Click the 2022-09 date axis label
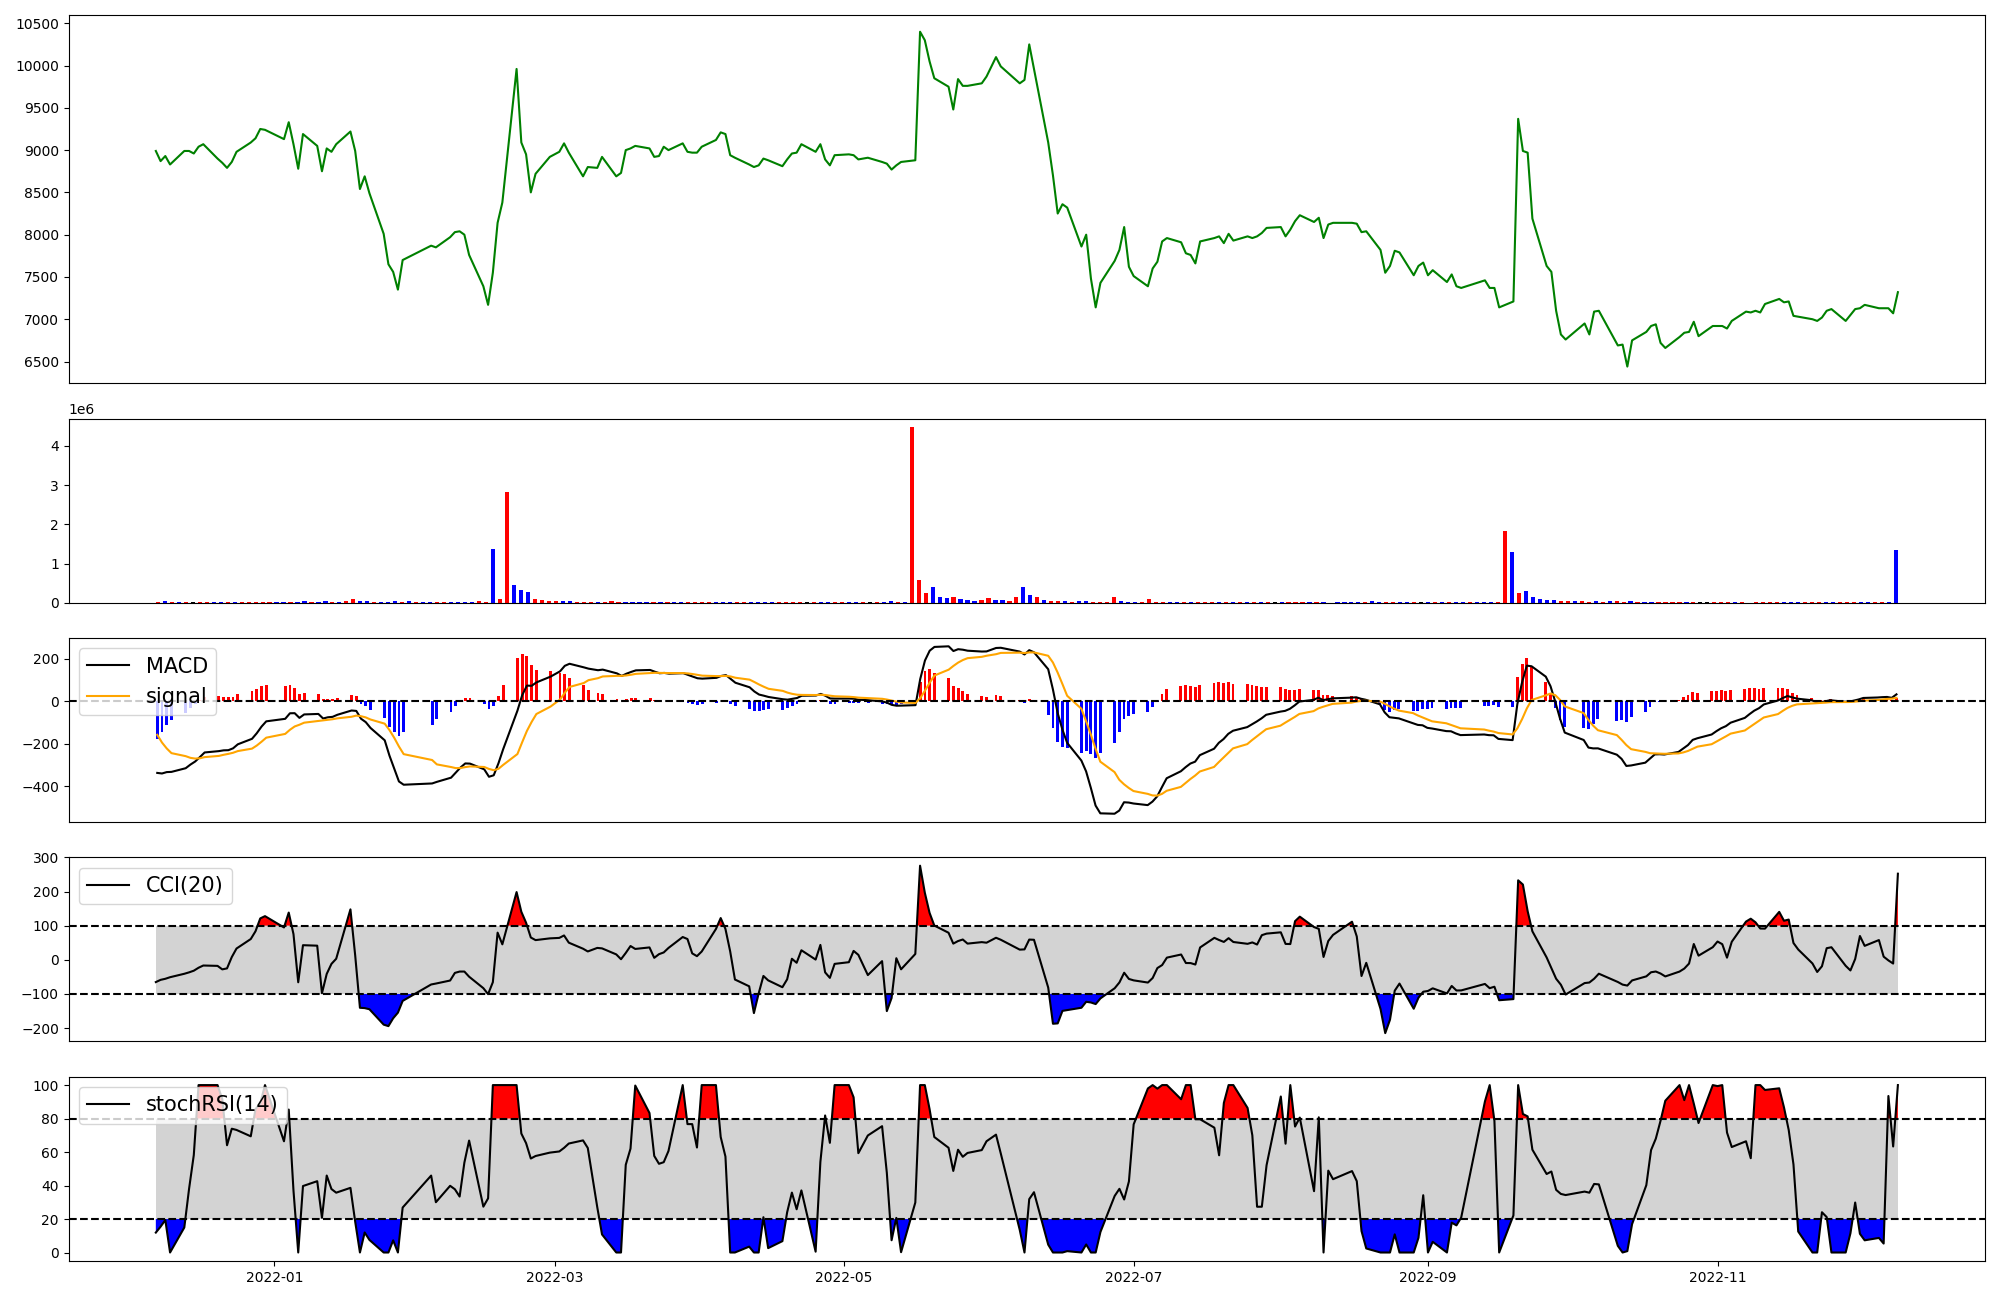2000x1300 pixels. (1428, 1277)
